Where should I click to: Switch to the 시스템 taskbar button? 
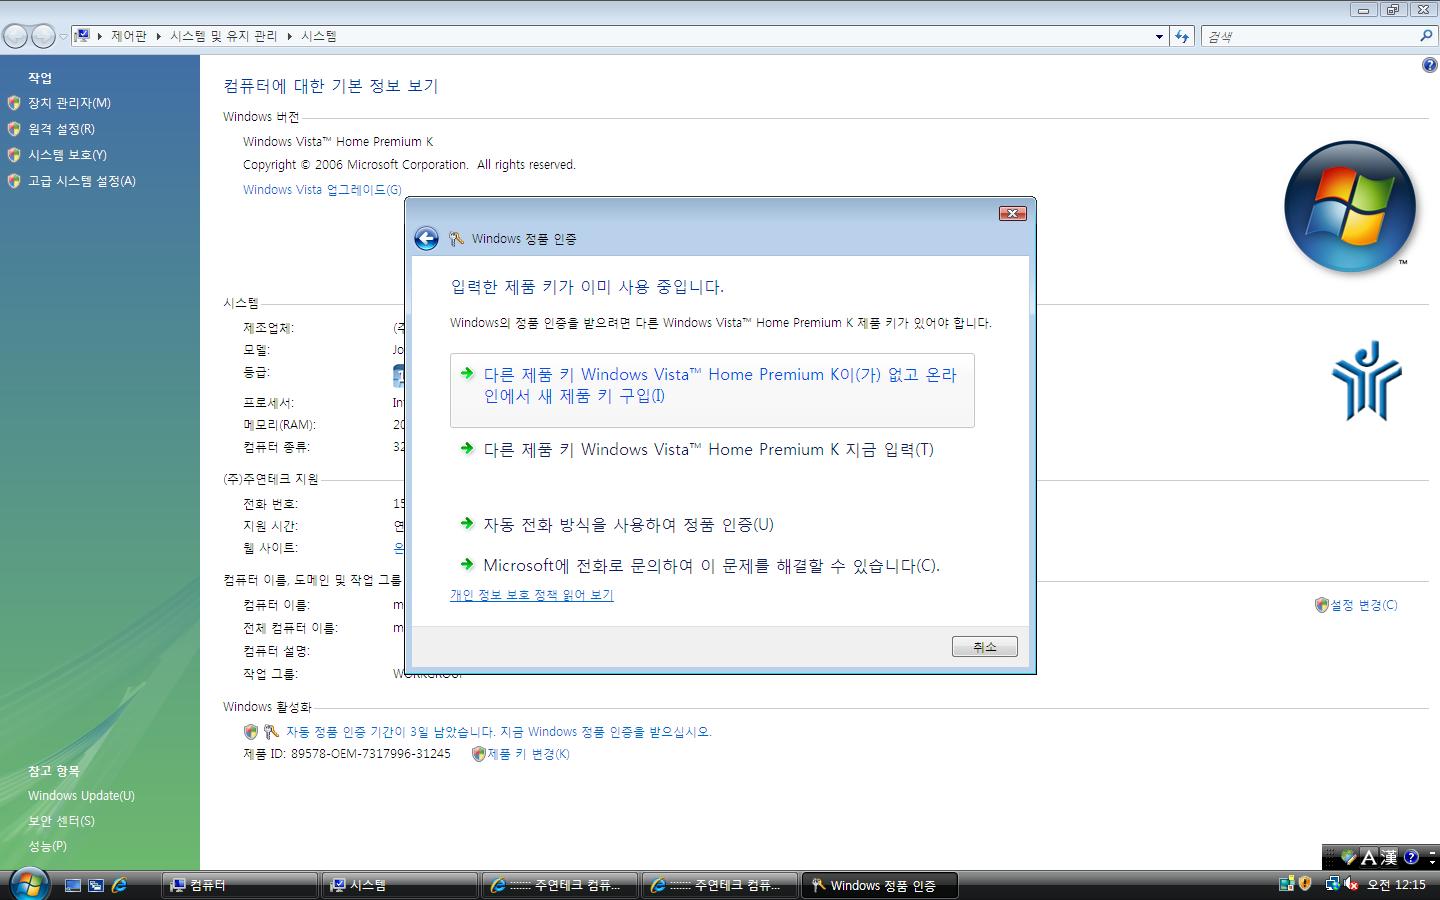pyautogui.click(x=400, y=885)
